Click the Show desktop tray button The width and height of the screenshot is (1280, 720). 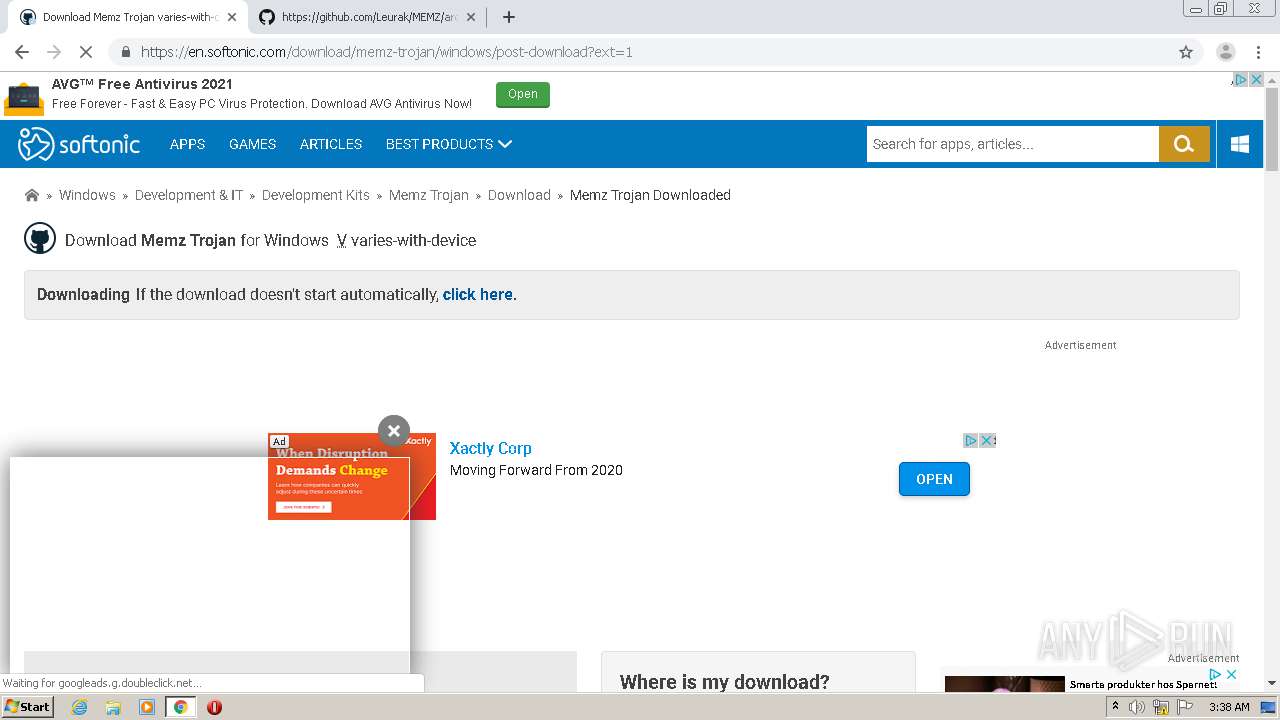1269,707
